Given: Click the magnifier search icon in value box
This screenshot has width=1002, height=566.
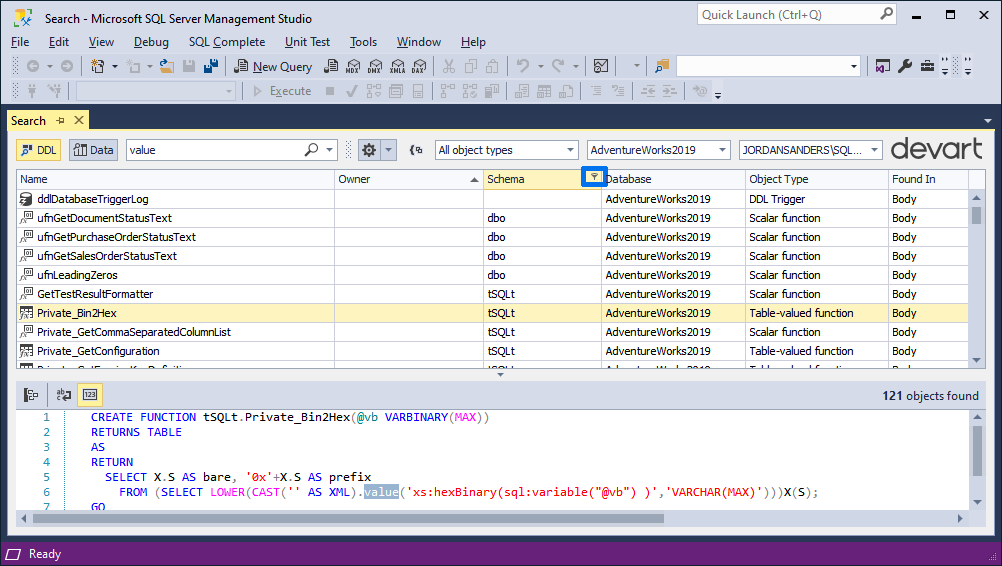Looking at the screenshot, I should pyautogui.click(x=311, y=149).
